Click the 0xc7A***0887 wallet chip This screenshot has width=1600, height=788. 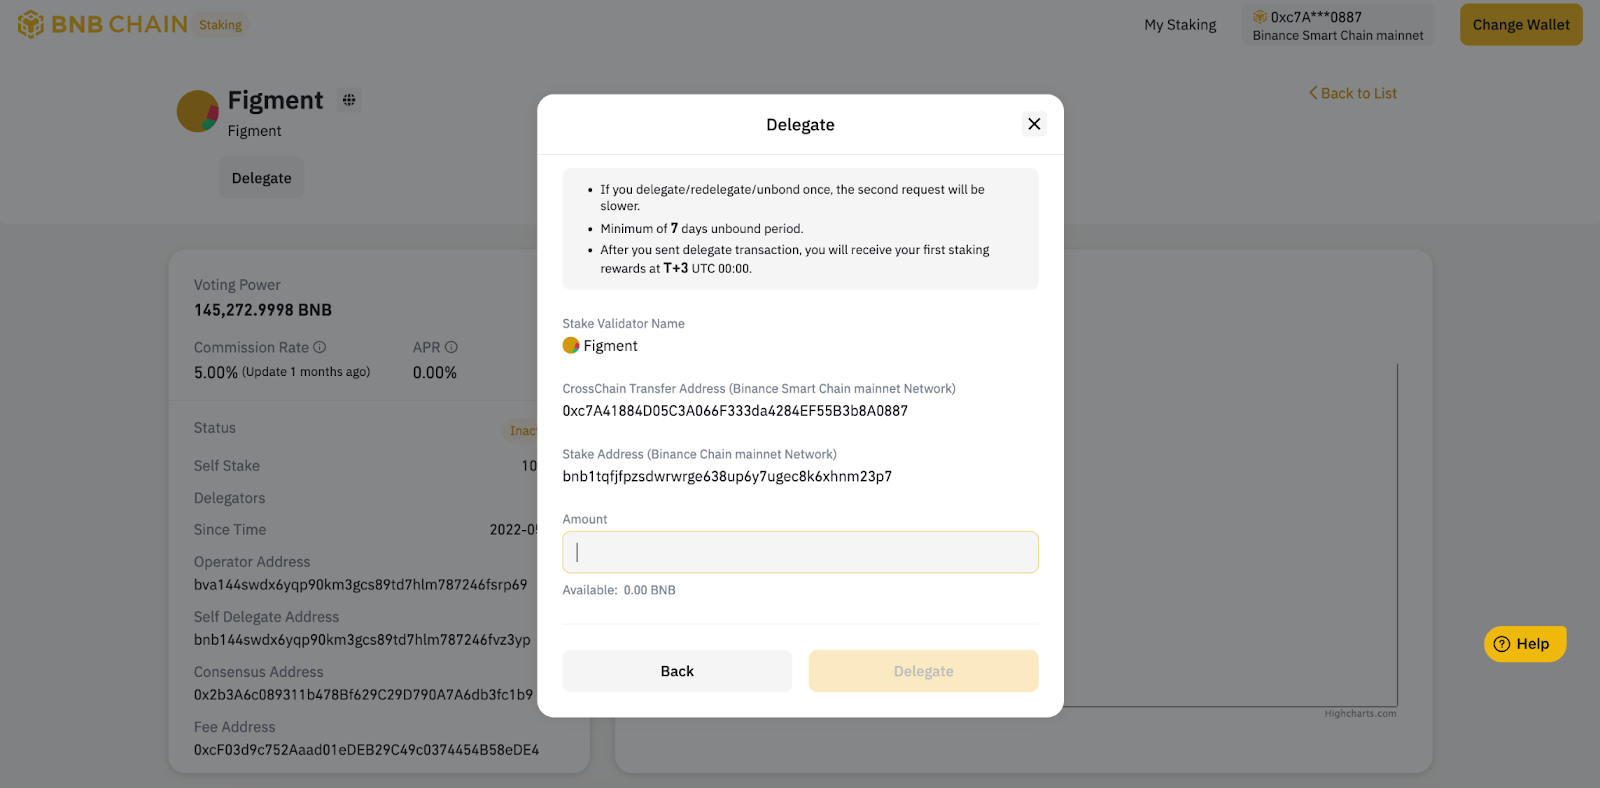1338,24
